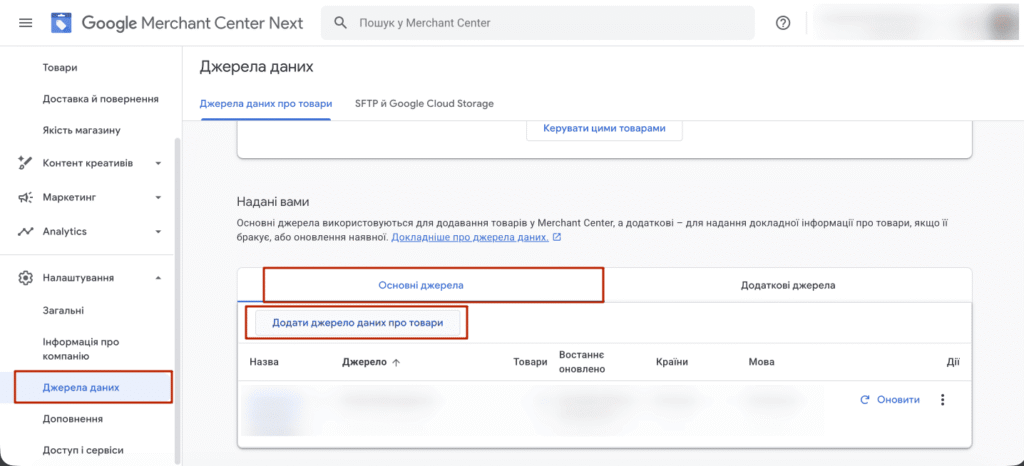
Task: Open Докладніше про джерела даних link
Action: (470, 238)
